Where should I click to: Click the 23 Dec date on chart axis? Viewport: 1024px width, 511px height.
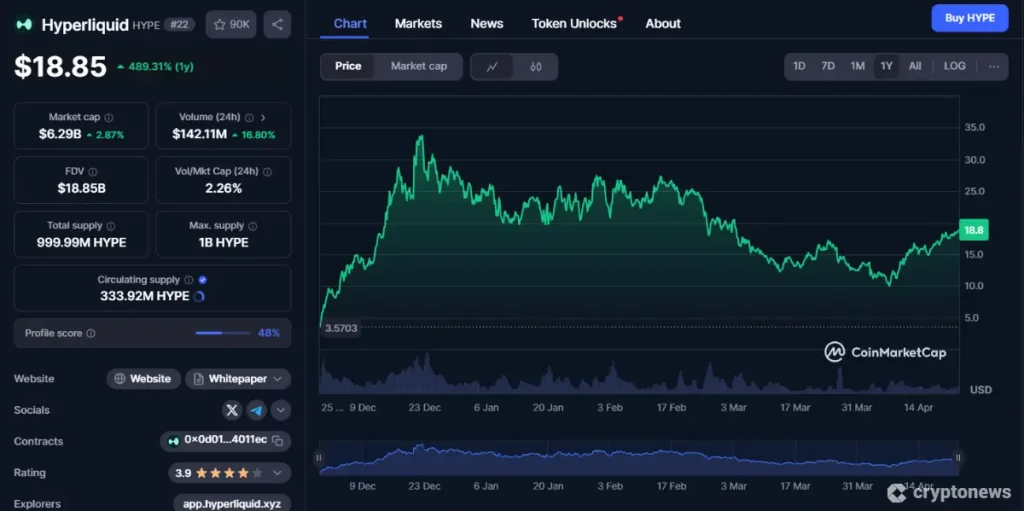(x=424, y=408)
